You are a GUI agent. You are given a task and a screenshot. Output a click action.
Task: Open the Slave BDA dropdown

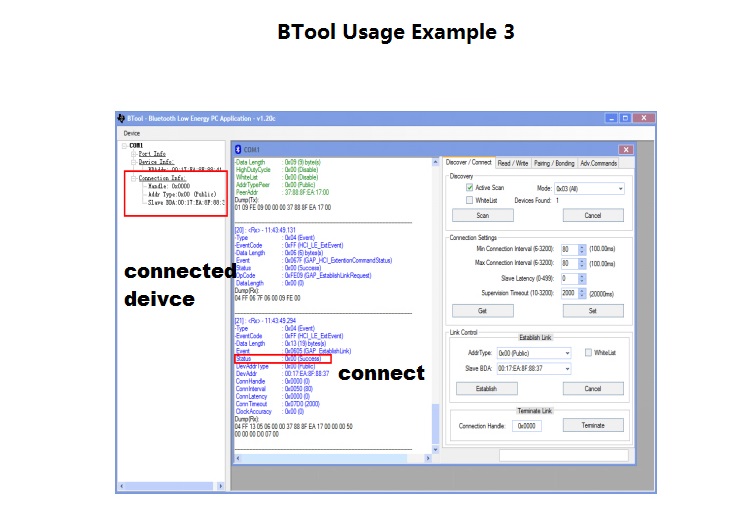pos(534,369)
